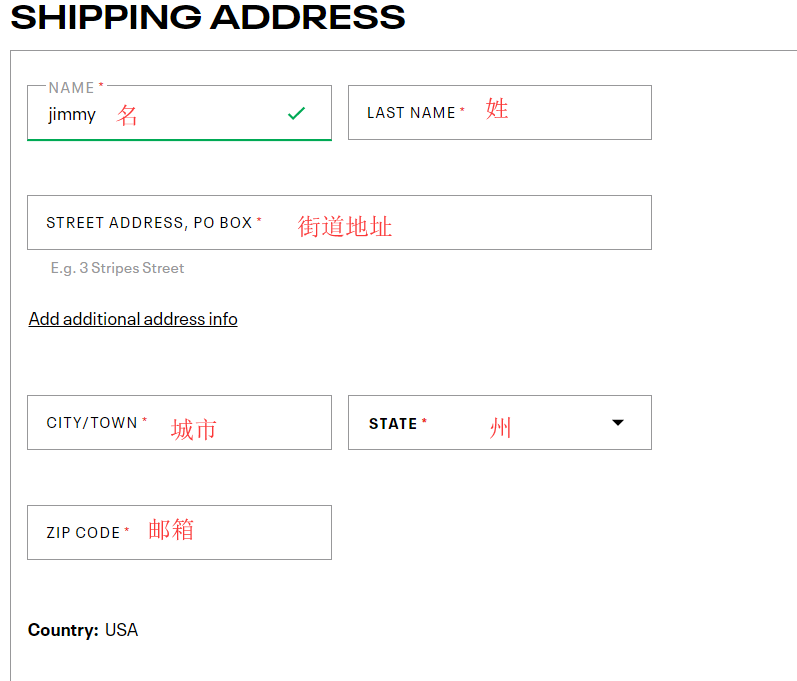Click the red 城市 annotation

point(193,430)
